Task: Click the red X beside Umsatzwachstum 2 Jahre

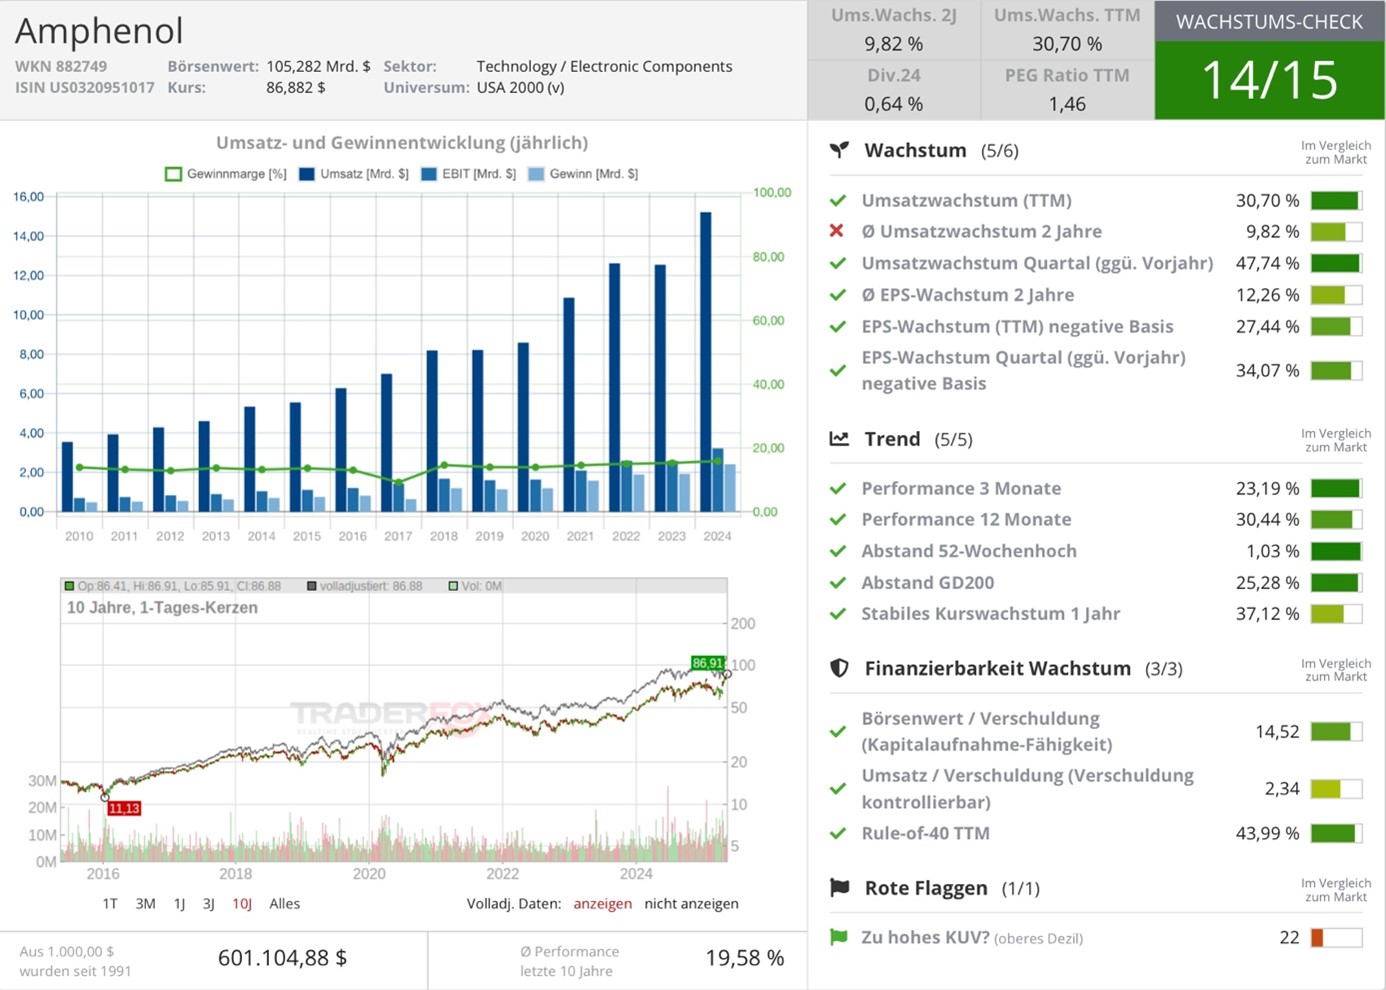Action: pyautogui.click(x=837, y=231)
